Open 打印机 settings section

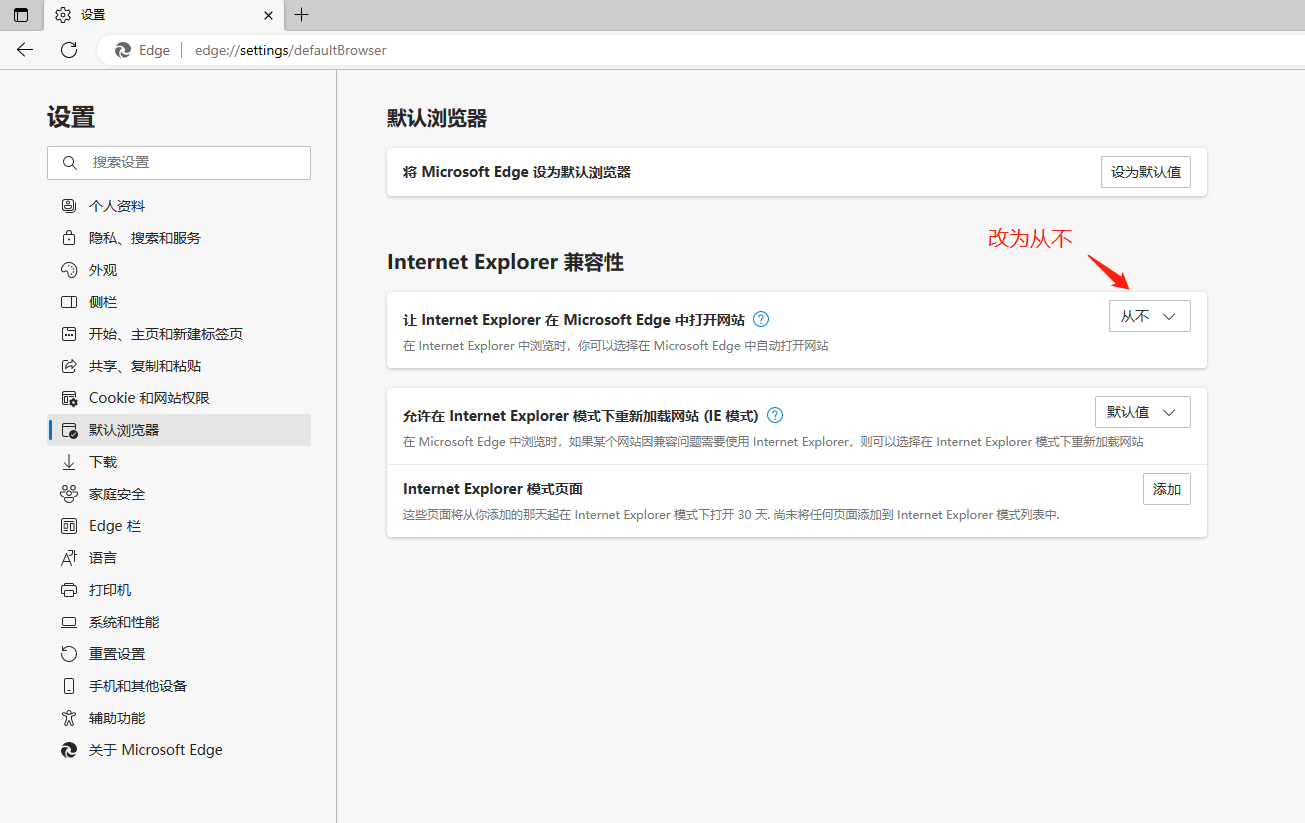pos(179,590)
